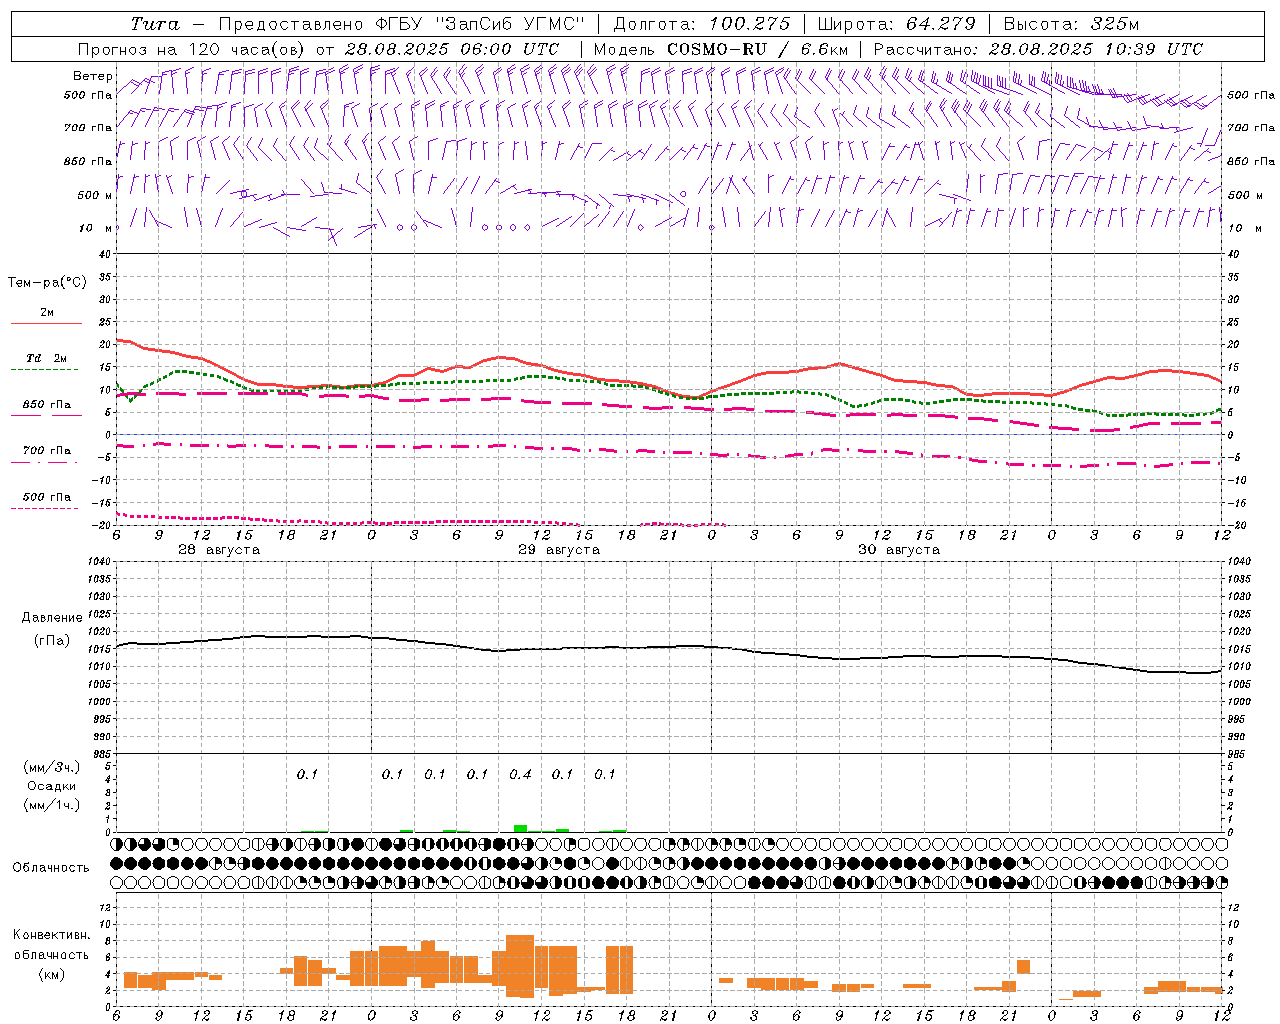Click the "1040" top value on left pressure axis
This screenshot has width=1280, height=1024.
tap(97, 561)
